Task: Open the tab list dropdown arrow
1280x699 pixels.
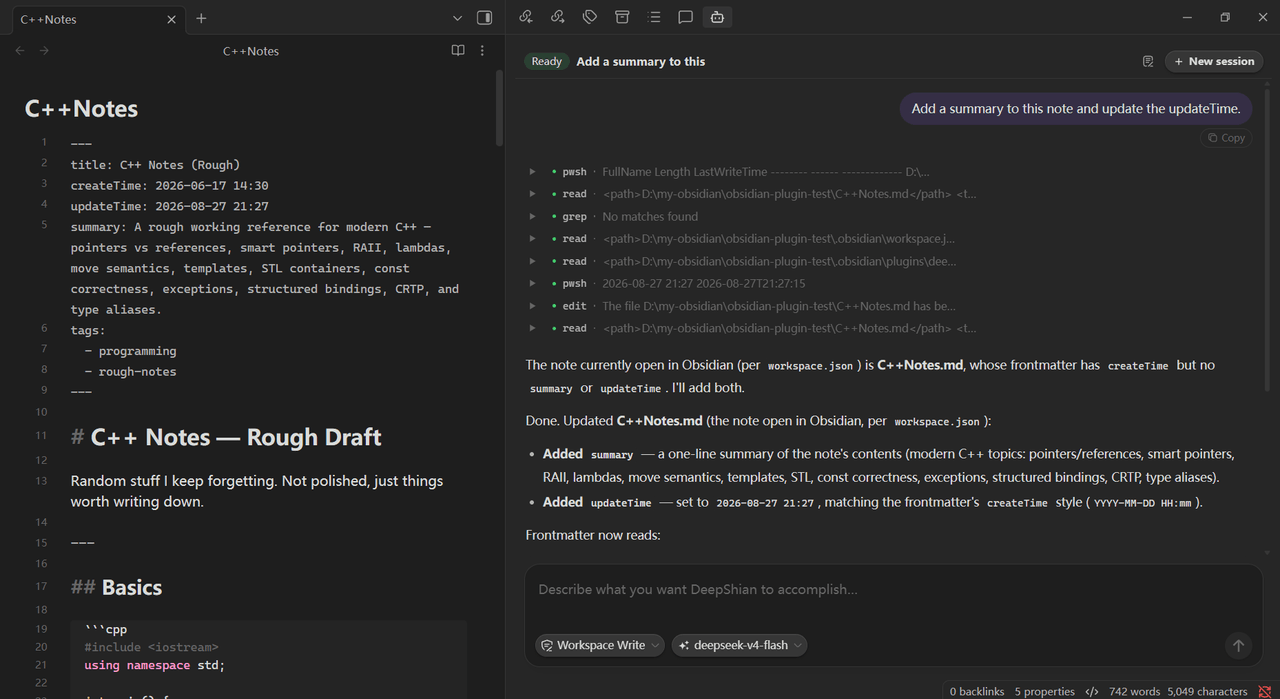Action: [457, 18]
